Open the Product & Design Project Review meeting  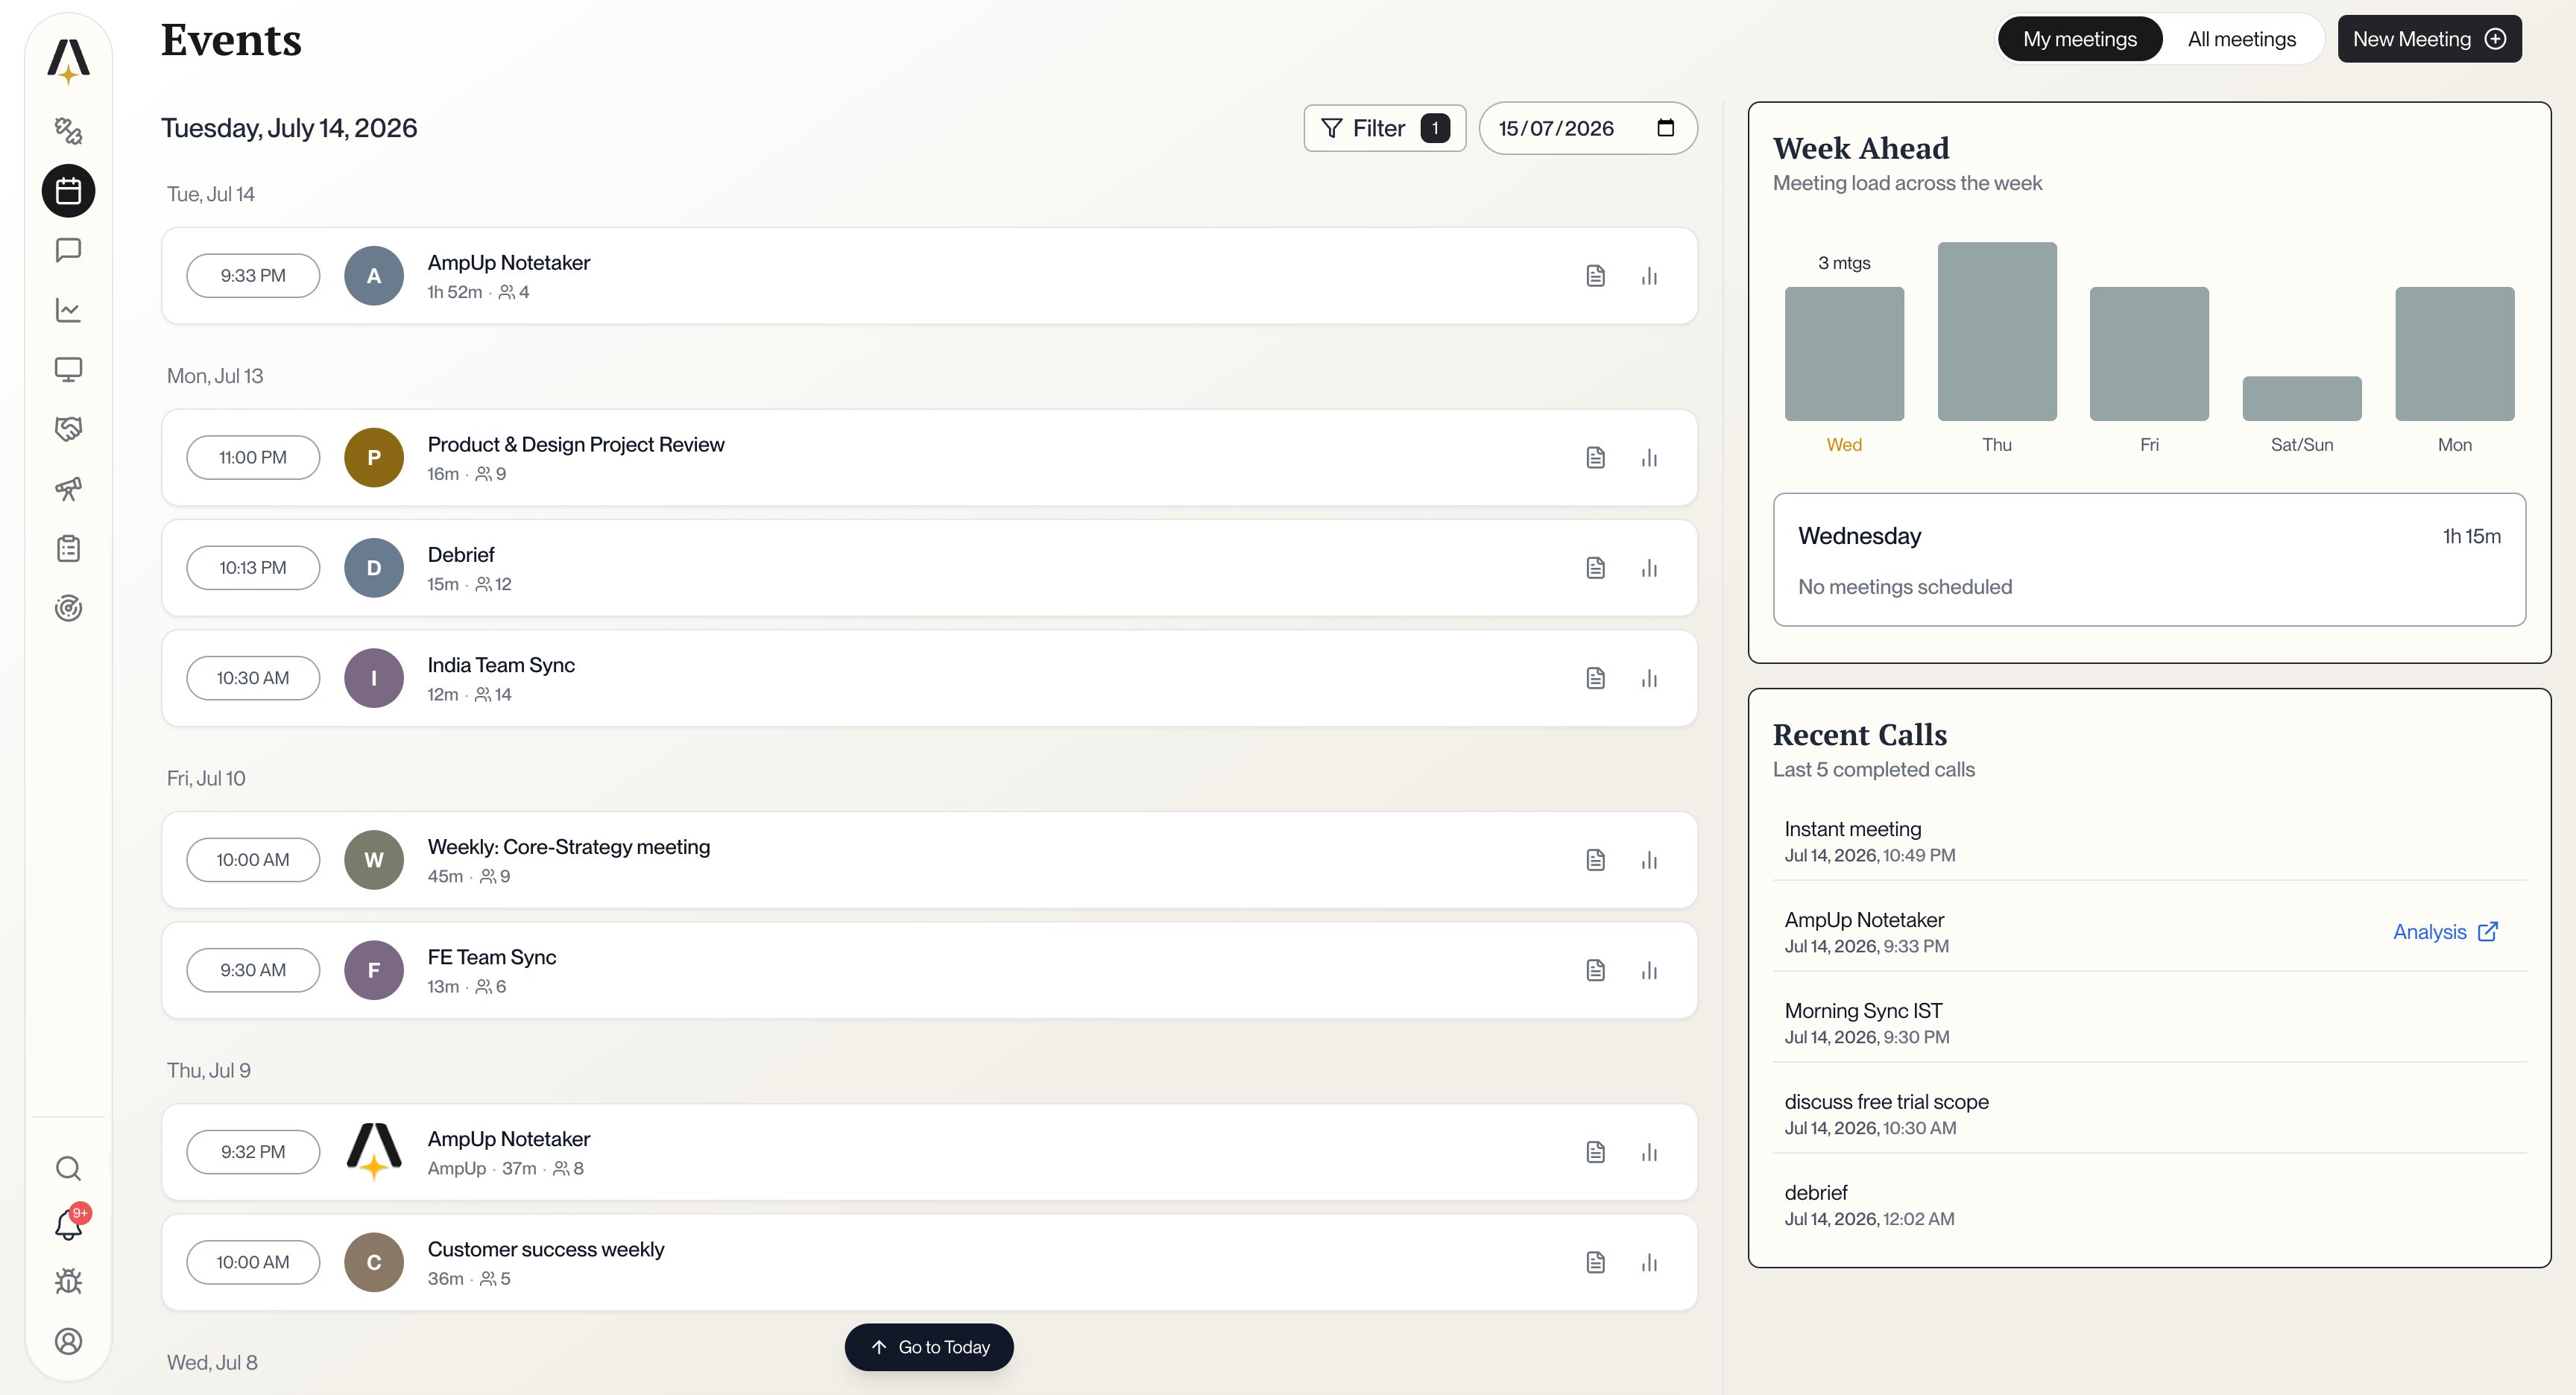pos(929,457)
